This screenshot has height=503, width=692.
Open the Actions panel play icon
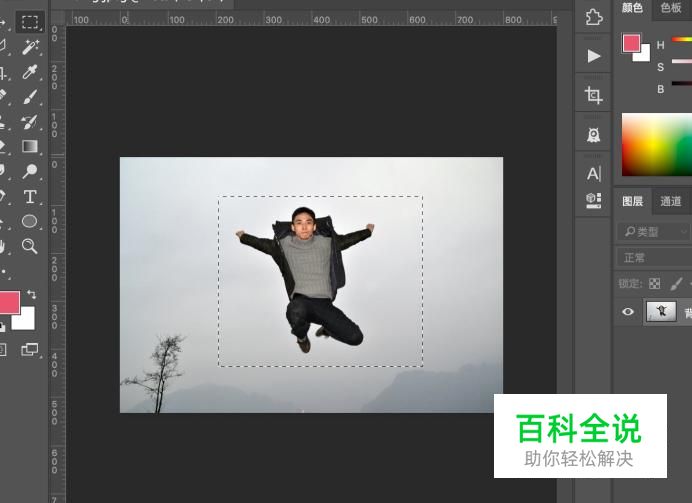pos(594,56)
